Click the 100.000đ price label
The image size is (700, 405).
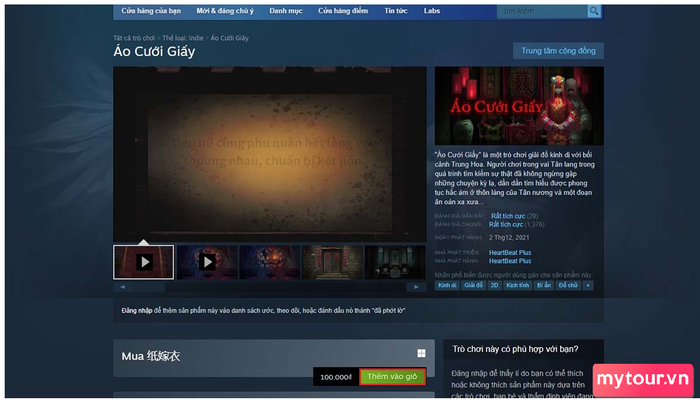click(x=336, y=377)
